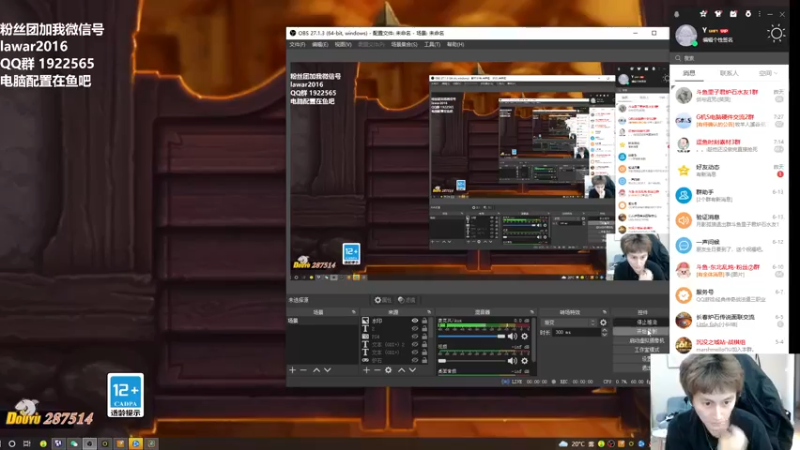Image resolution: width=800 pixels, height=450 pixels.
Task: Enable 工作室模式 in OBS controls
Action: 646,350
